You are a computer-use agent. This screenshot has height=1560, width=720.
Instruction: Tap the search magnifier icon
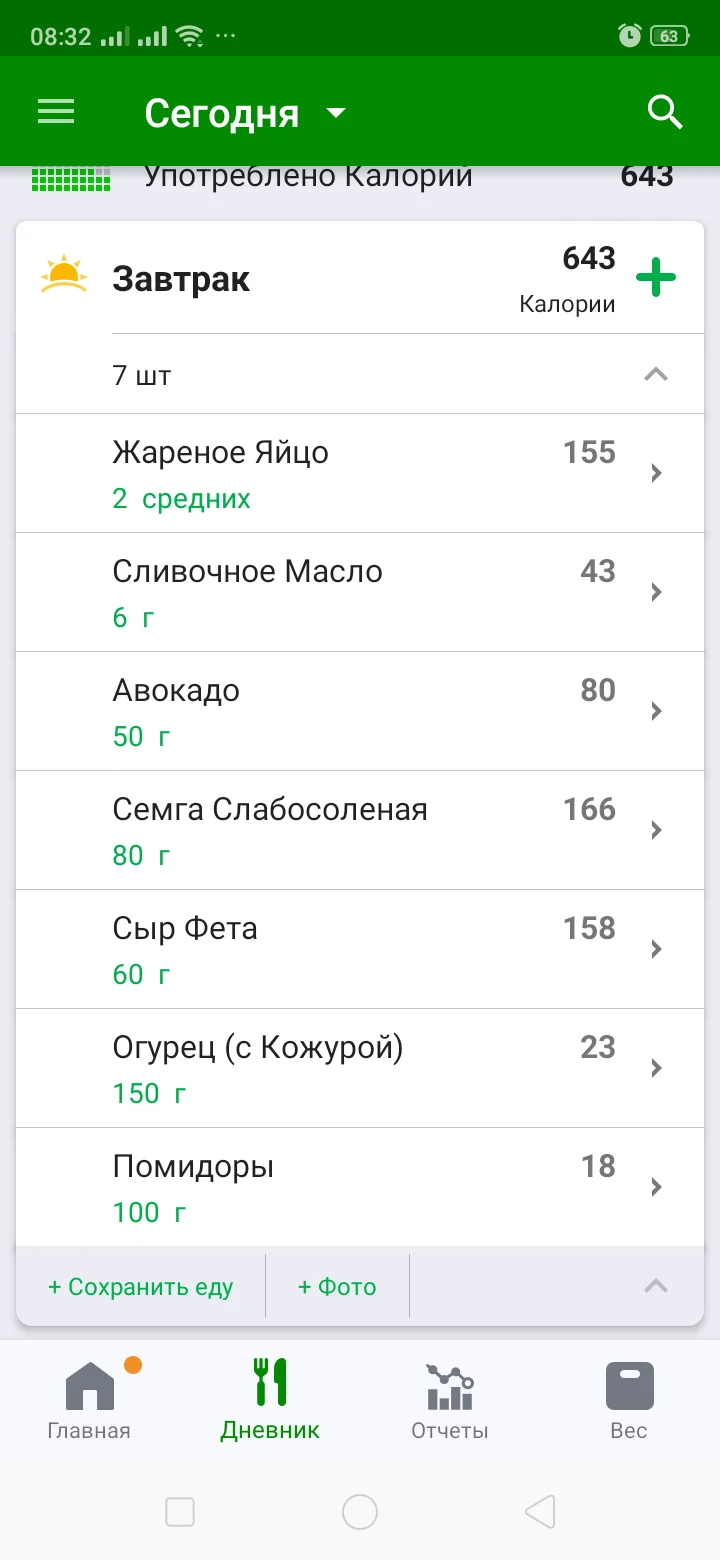click(x=665, y=113)
